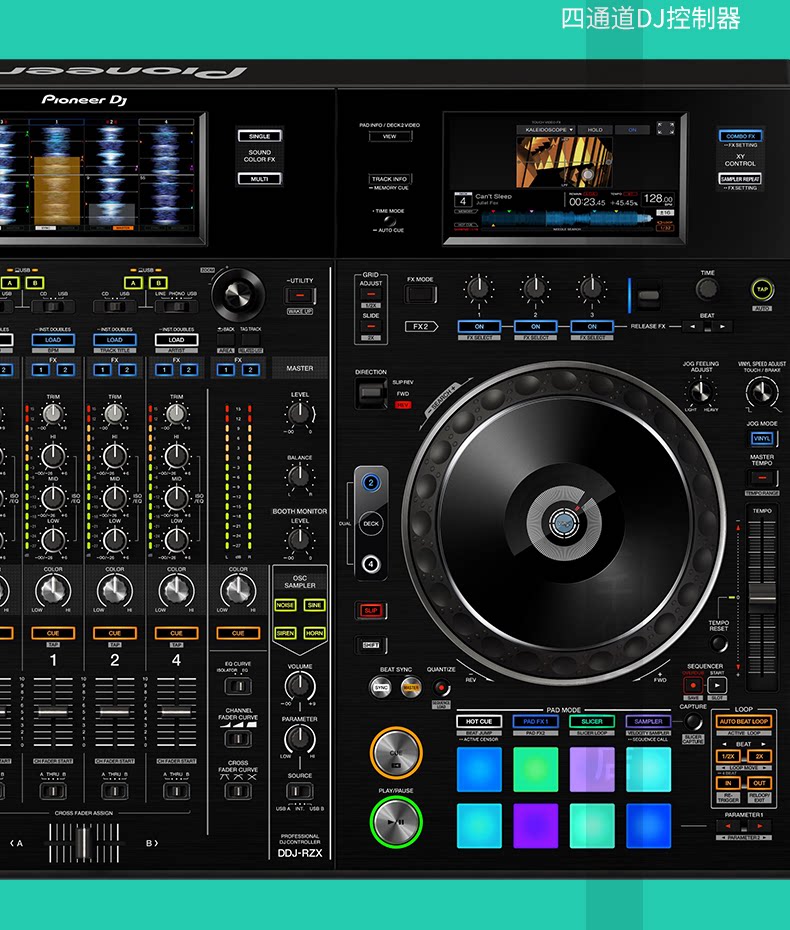The height and width of the screenshot is (930, 790).
Task: Select deck 4 button
Action: pyautogui.click(x=371, y=563)
